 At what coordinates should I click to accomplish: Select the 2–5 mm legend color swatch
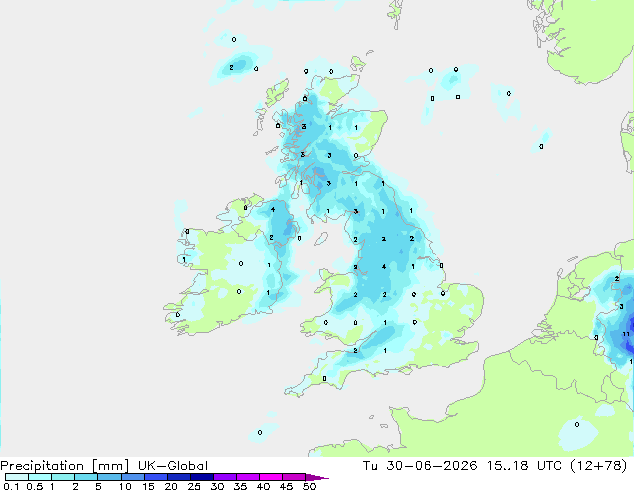(x=86, y=477)
